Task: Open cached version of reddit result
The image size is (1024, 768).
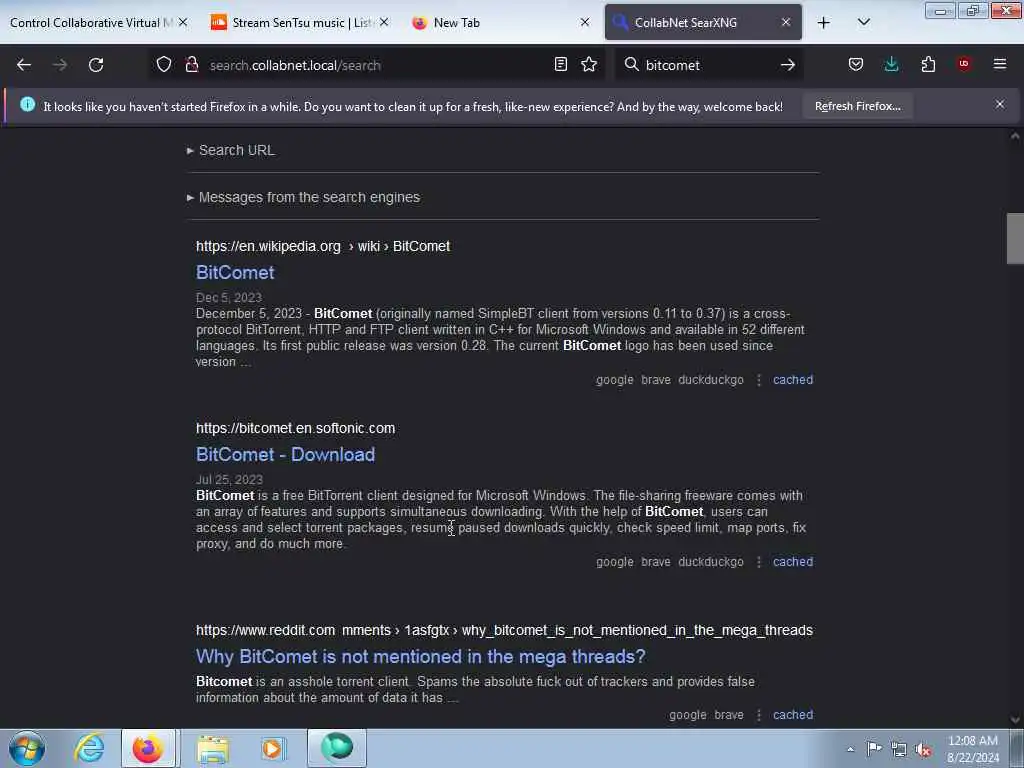Action: pyautogui.click(x=793, y=714)
